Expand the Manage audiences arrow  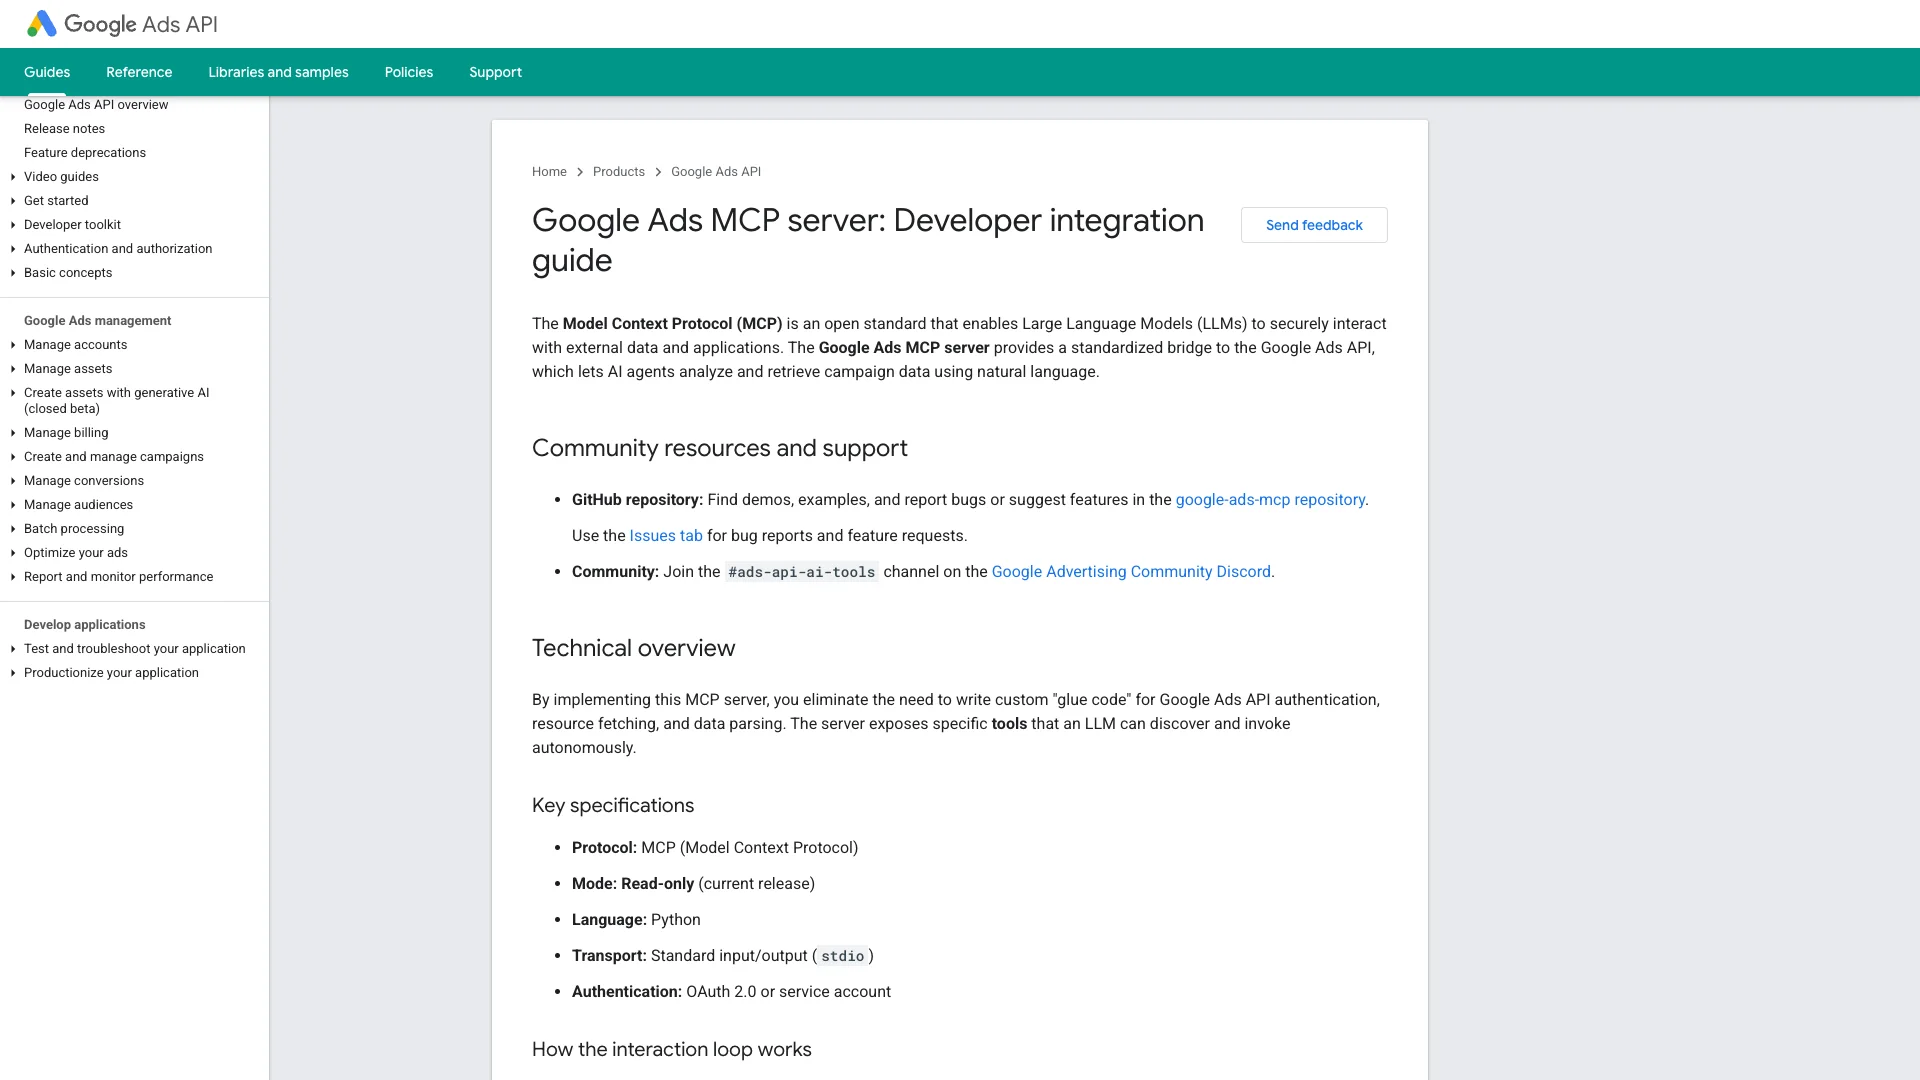[13, 505]
